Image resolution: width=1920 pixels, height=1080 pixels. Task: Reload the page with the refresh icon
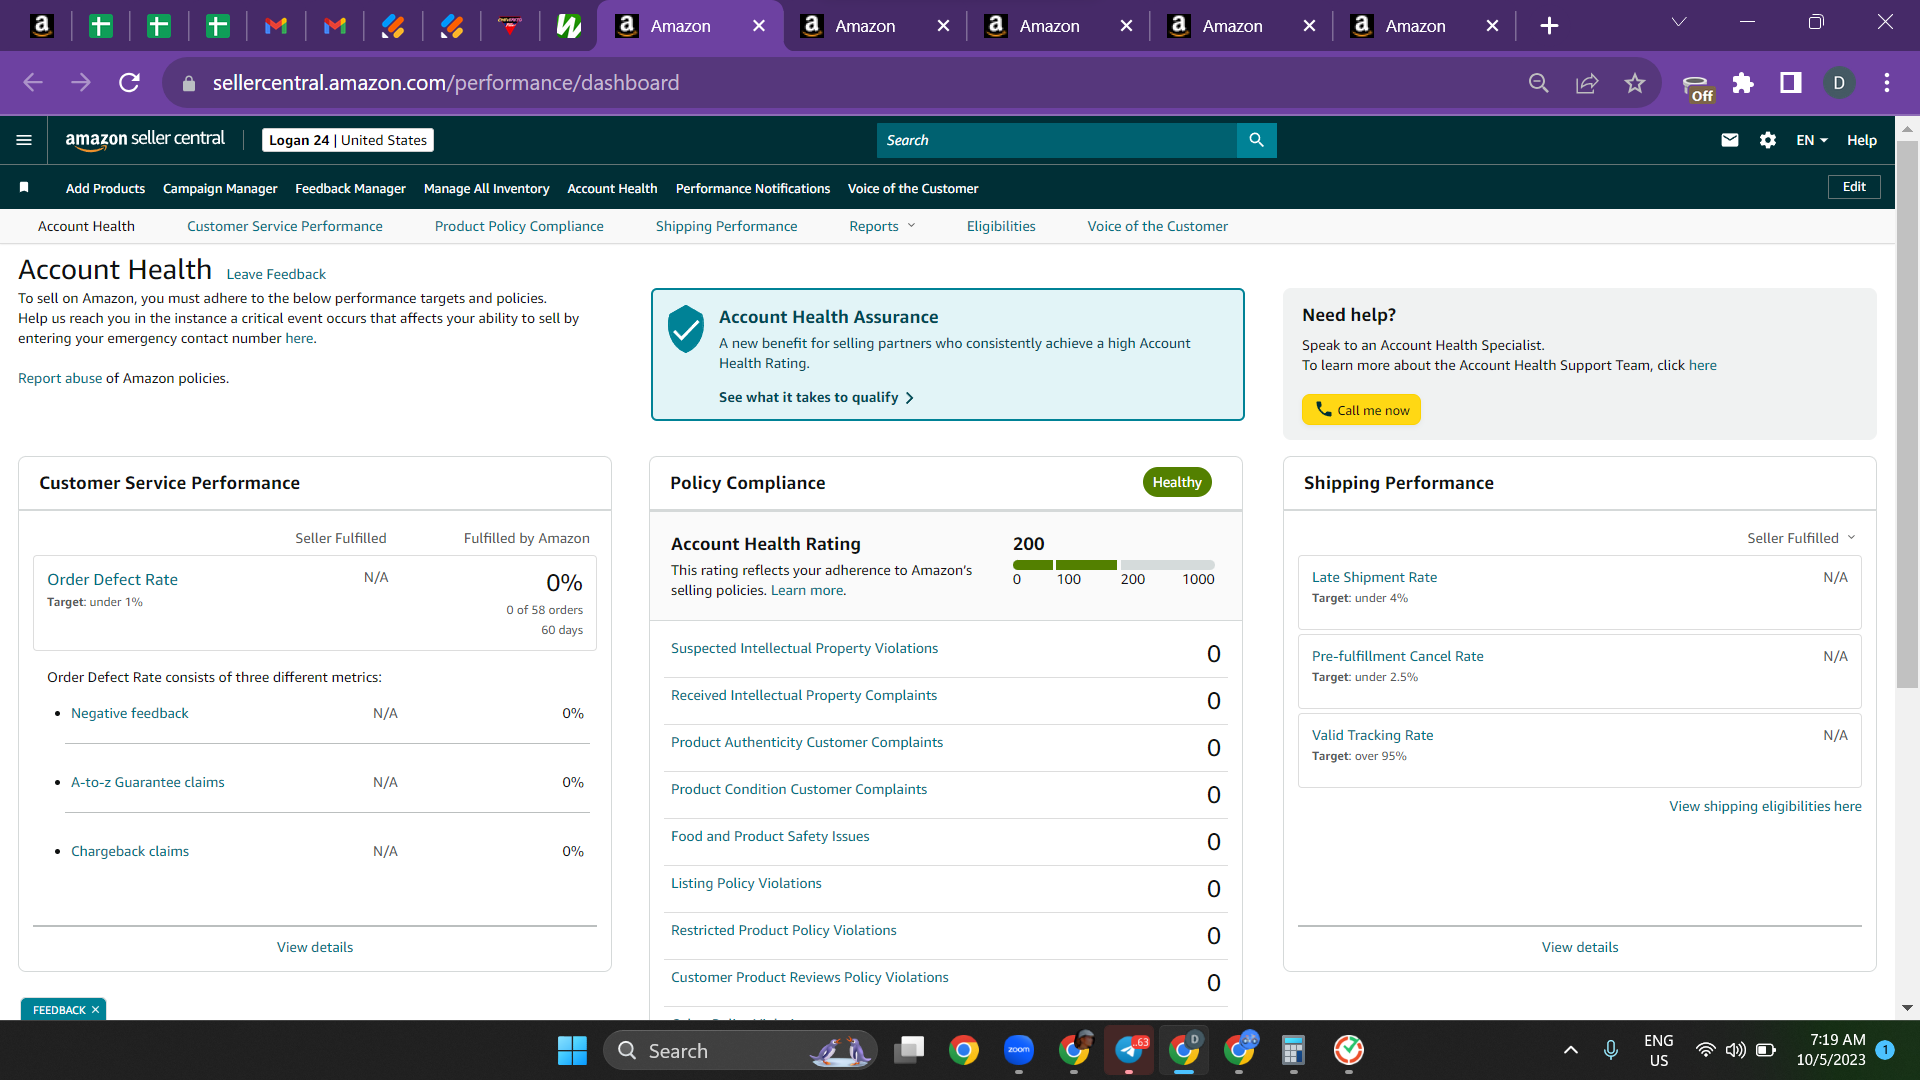click(x=129, y=83)
